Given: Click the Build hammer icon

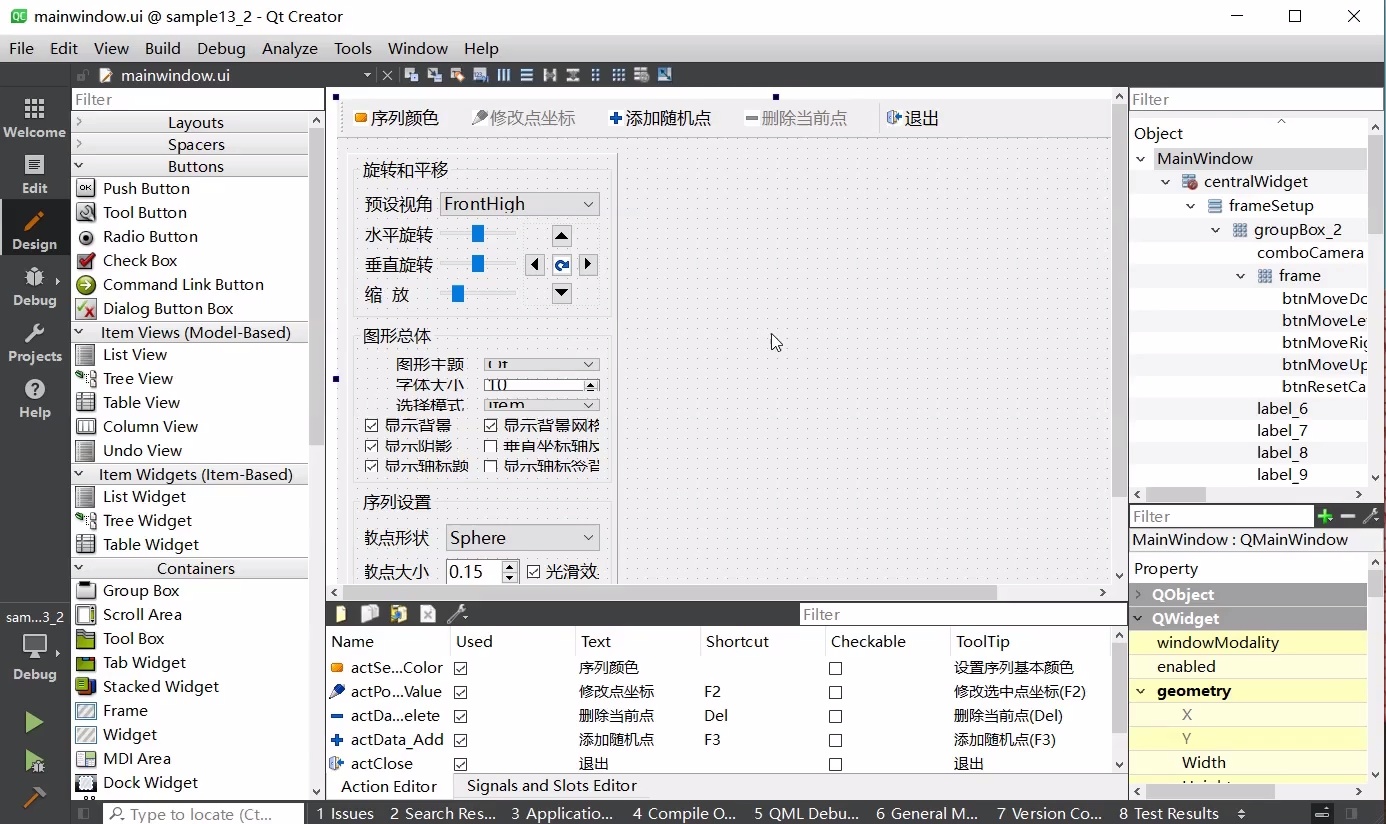Looking at the screenshot, I should (x=34, y=797).
